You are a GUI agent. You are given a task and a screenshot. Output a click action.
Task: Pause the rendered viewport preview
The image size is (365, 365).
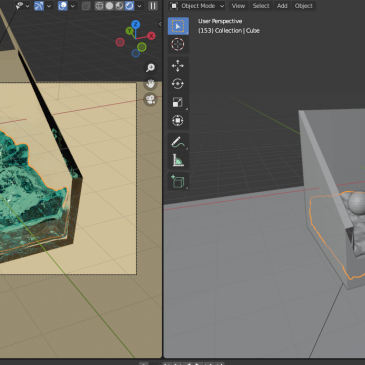coord(153,6)
